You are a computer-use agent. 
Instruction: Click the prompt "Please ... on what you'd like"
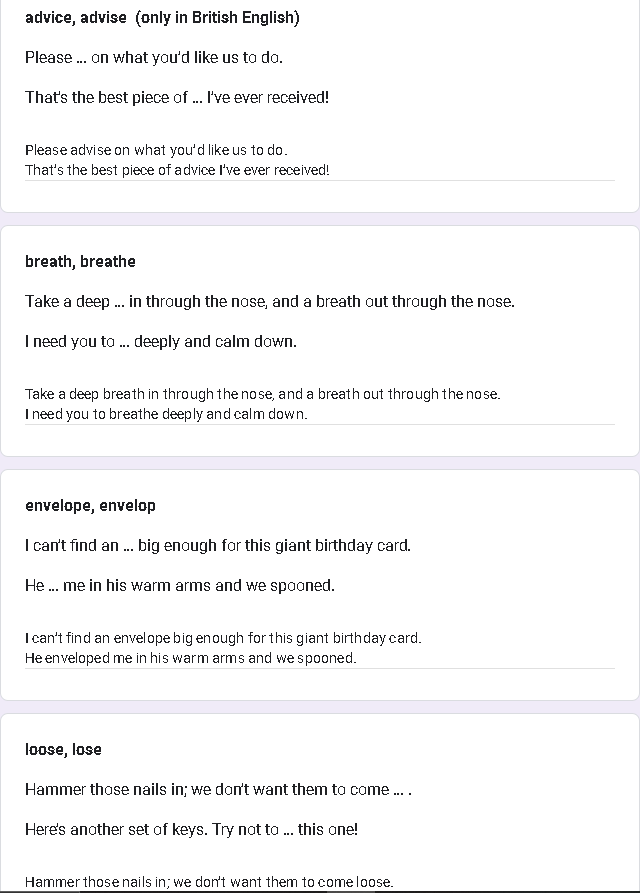[154, 58]
